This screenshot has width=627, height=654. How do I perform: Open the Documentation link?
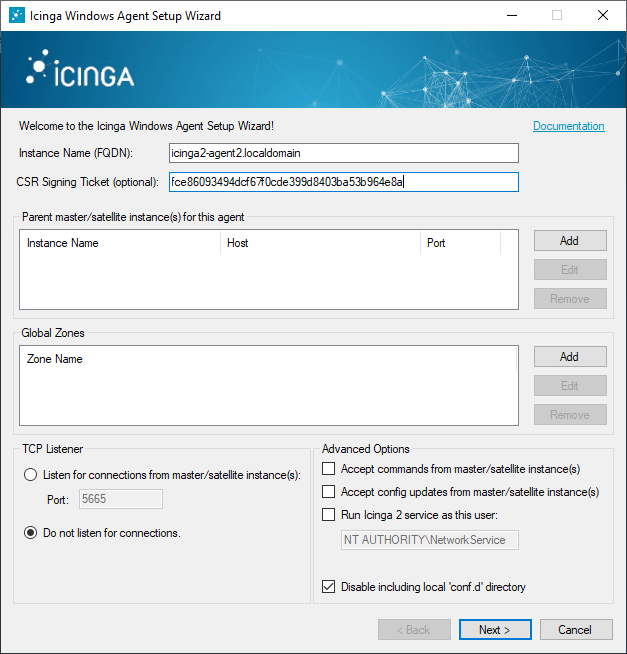pos(568,126)
